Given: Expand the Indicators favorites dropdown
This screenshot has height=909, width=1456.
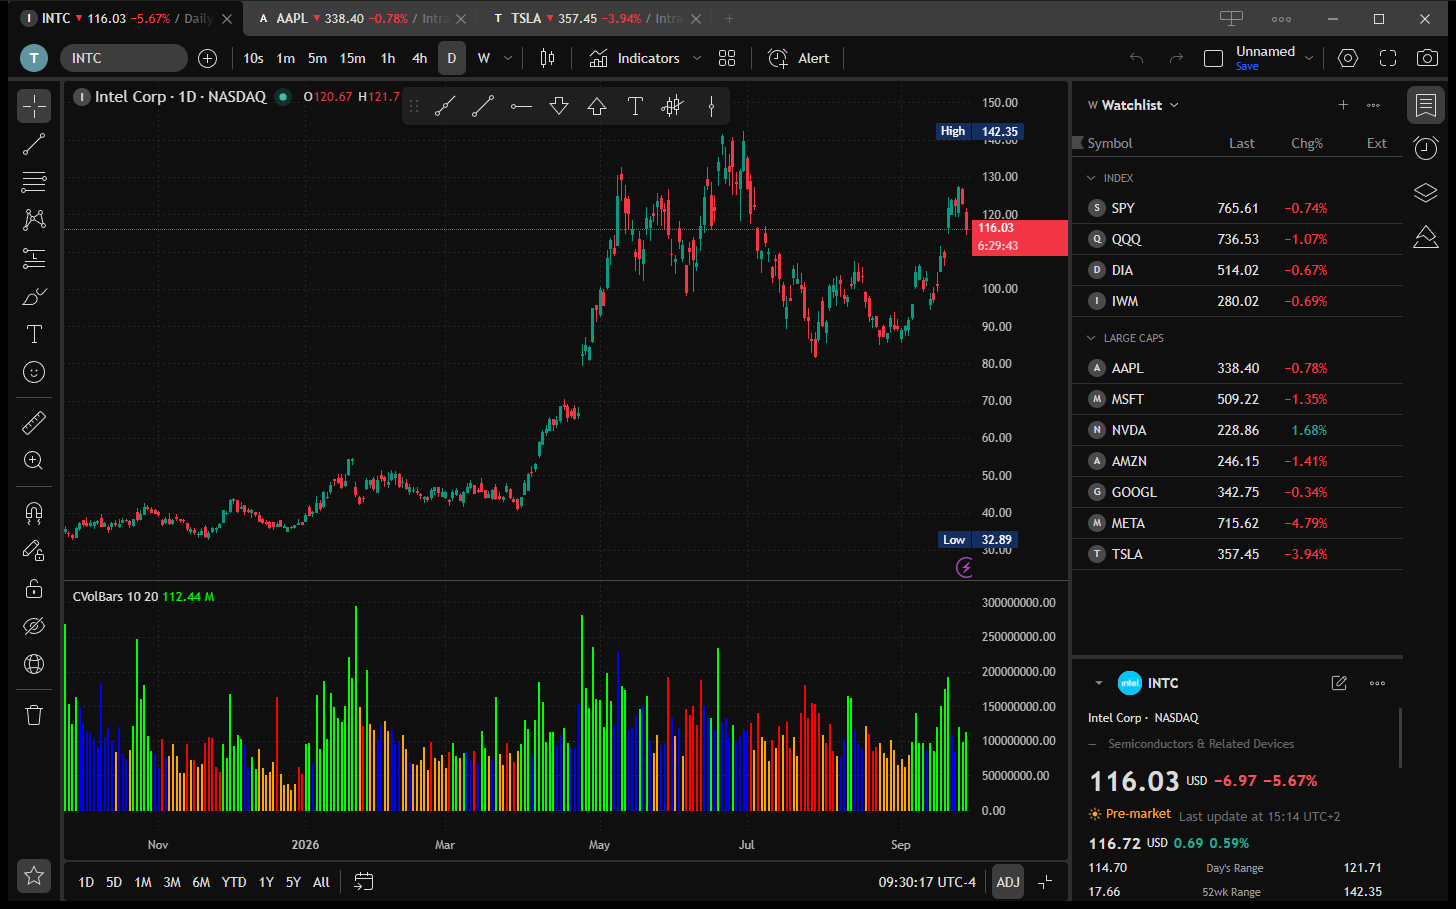Looking at the screenshot, I should point(697,58).
